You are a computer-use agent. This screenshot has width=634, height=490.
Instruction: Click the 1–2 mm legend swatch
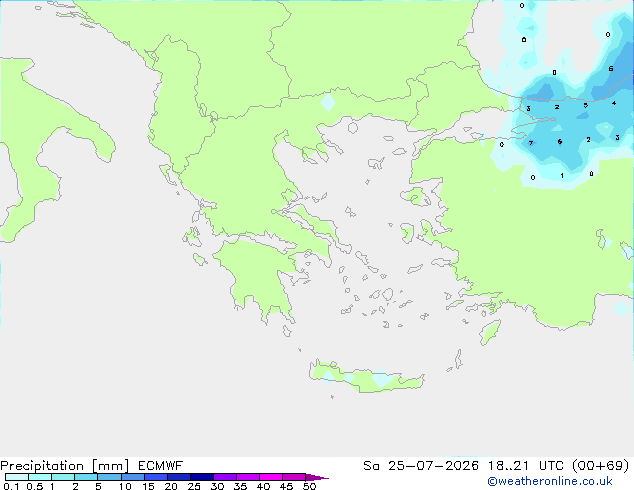pos(63,477)
